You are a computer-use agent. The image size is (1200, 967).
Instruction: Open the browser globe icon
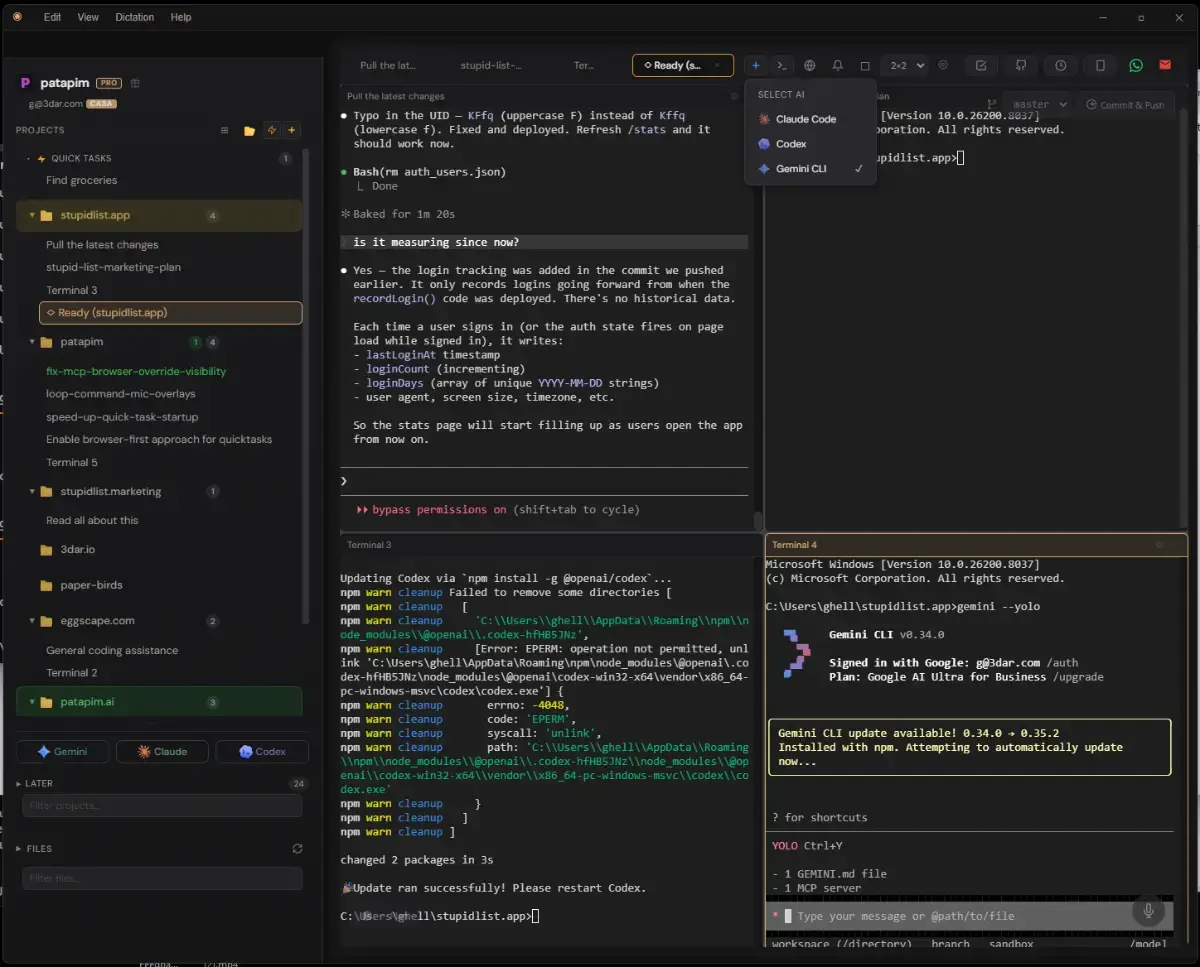tap(810, 66)
